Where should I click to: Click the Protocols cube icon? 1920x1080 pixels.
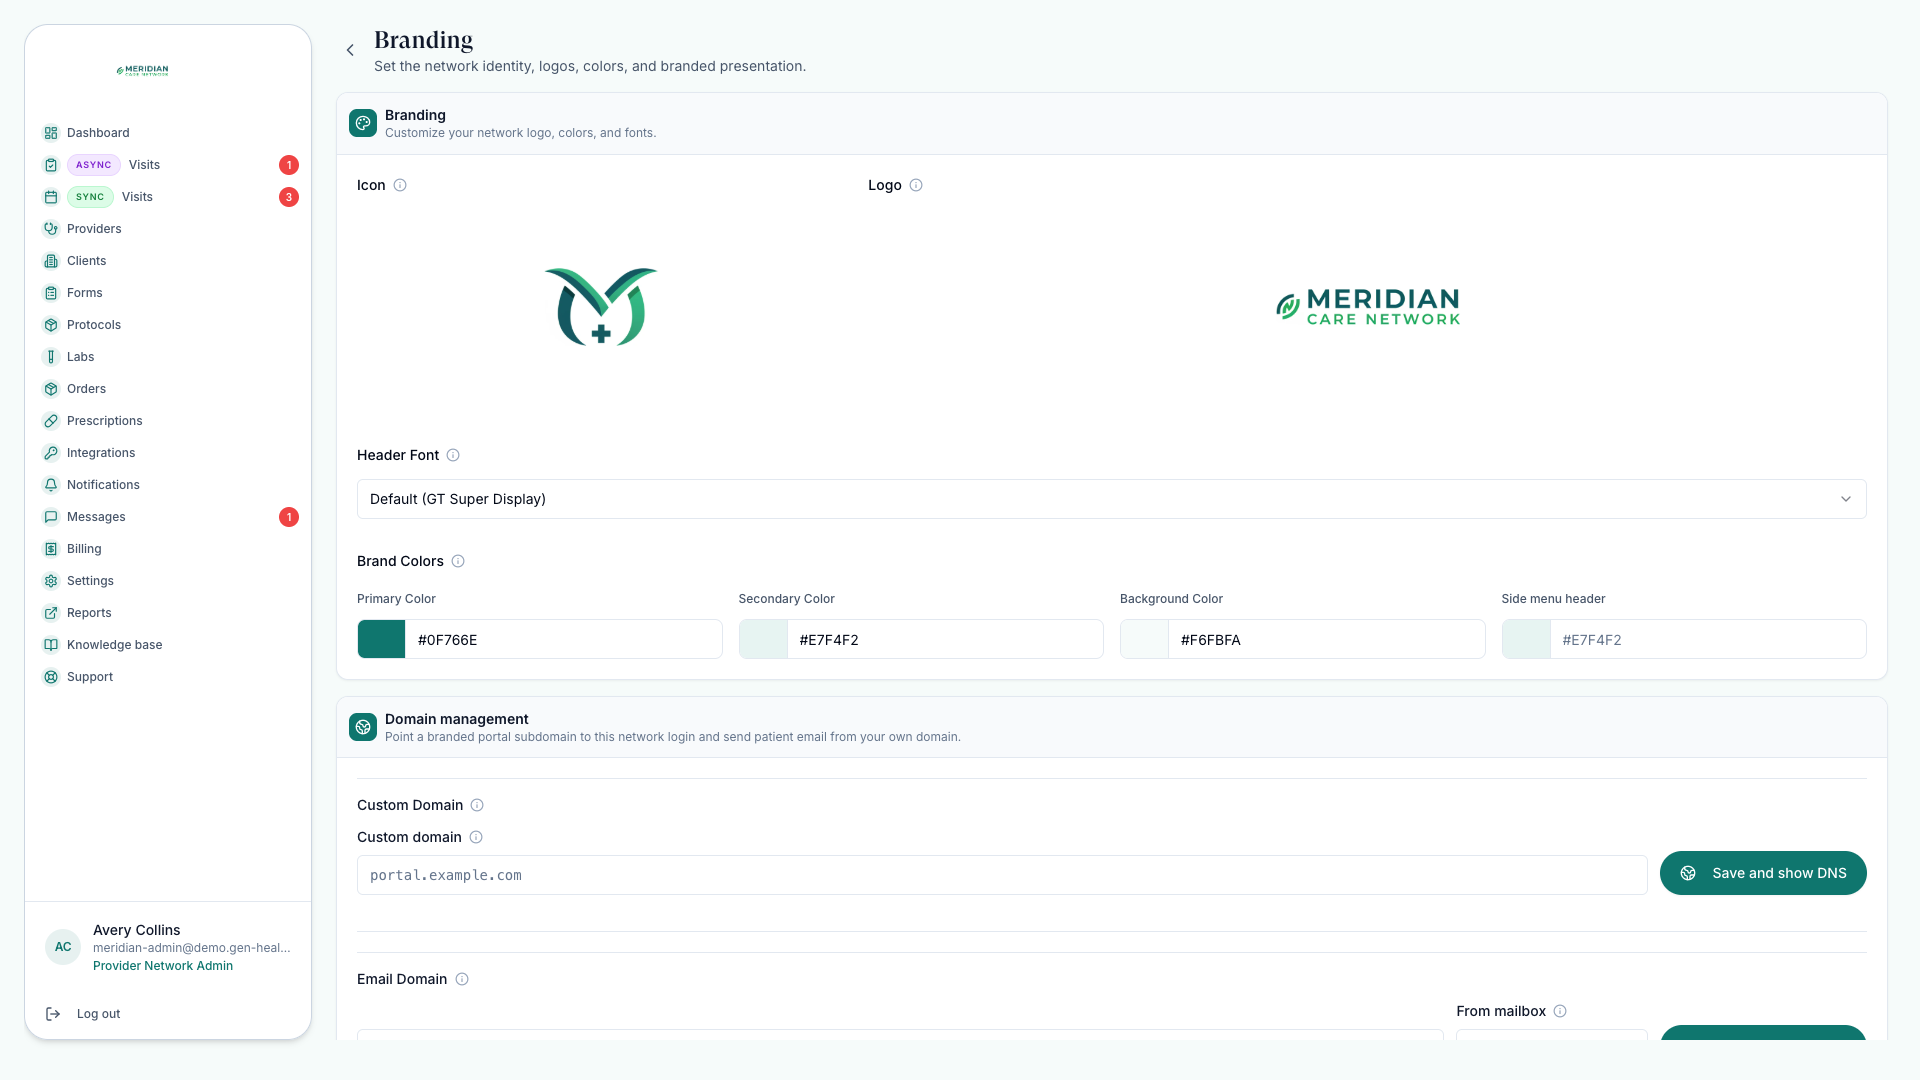pyautogui.click(x=51, y=325)
